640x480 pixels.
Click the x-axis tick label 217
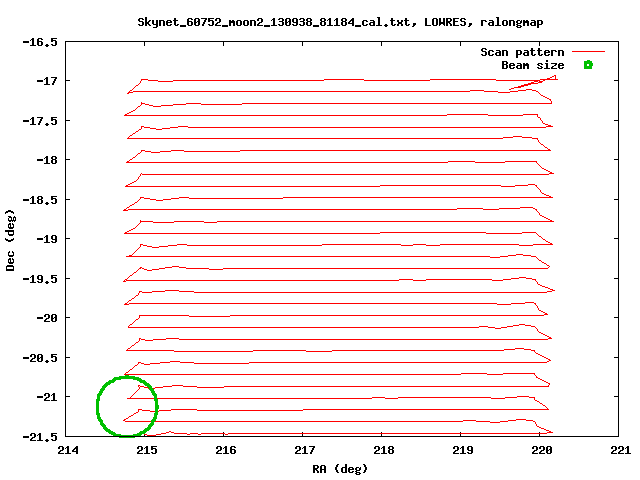coord(304,450)
